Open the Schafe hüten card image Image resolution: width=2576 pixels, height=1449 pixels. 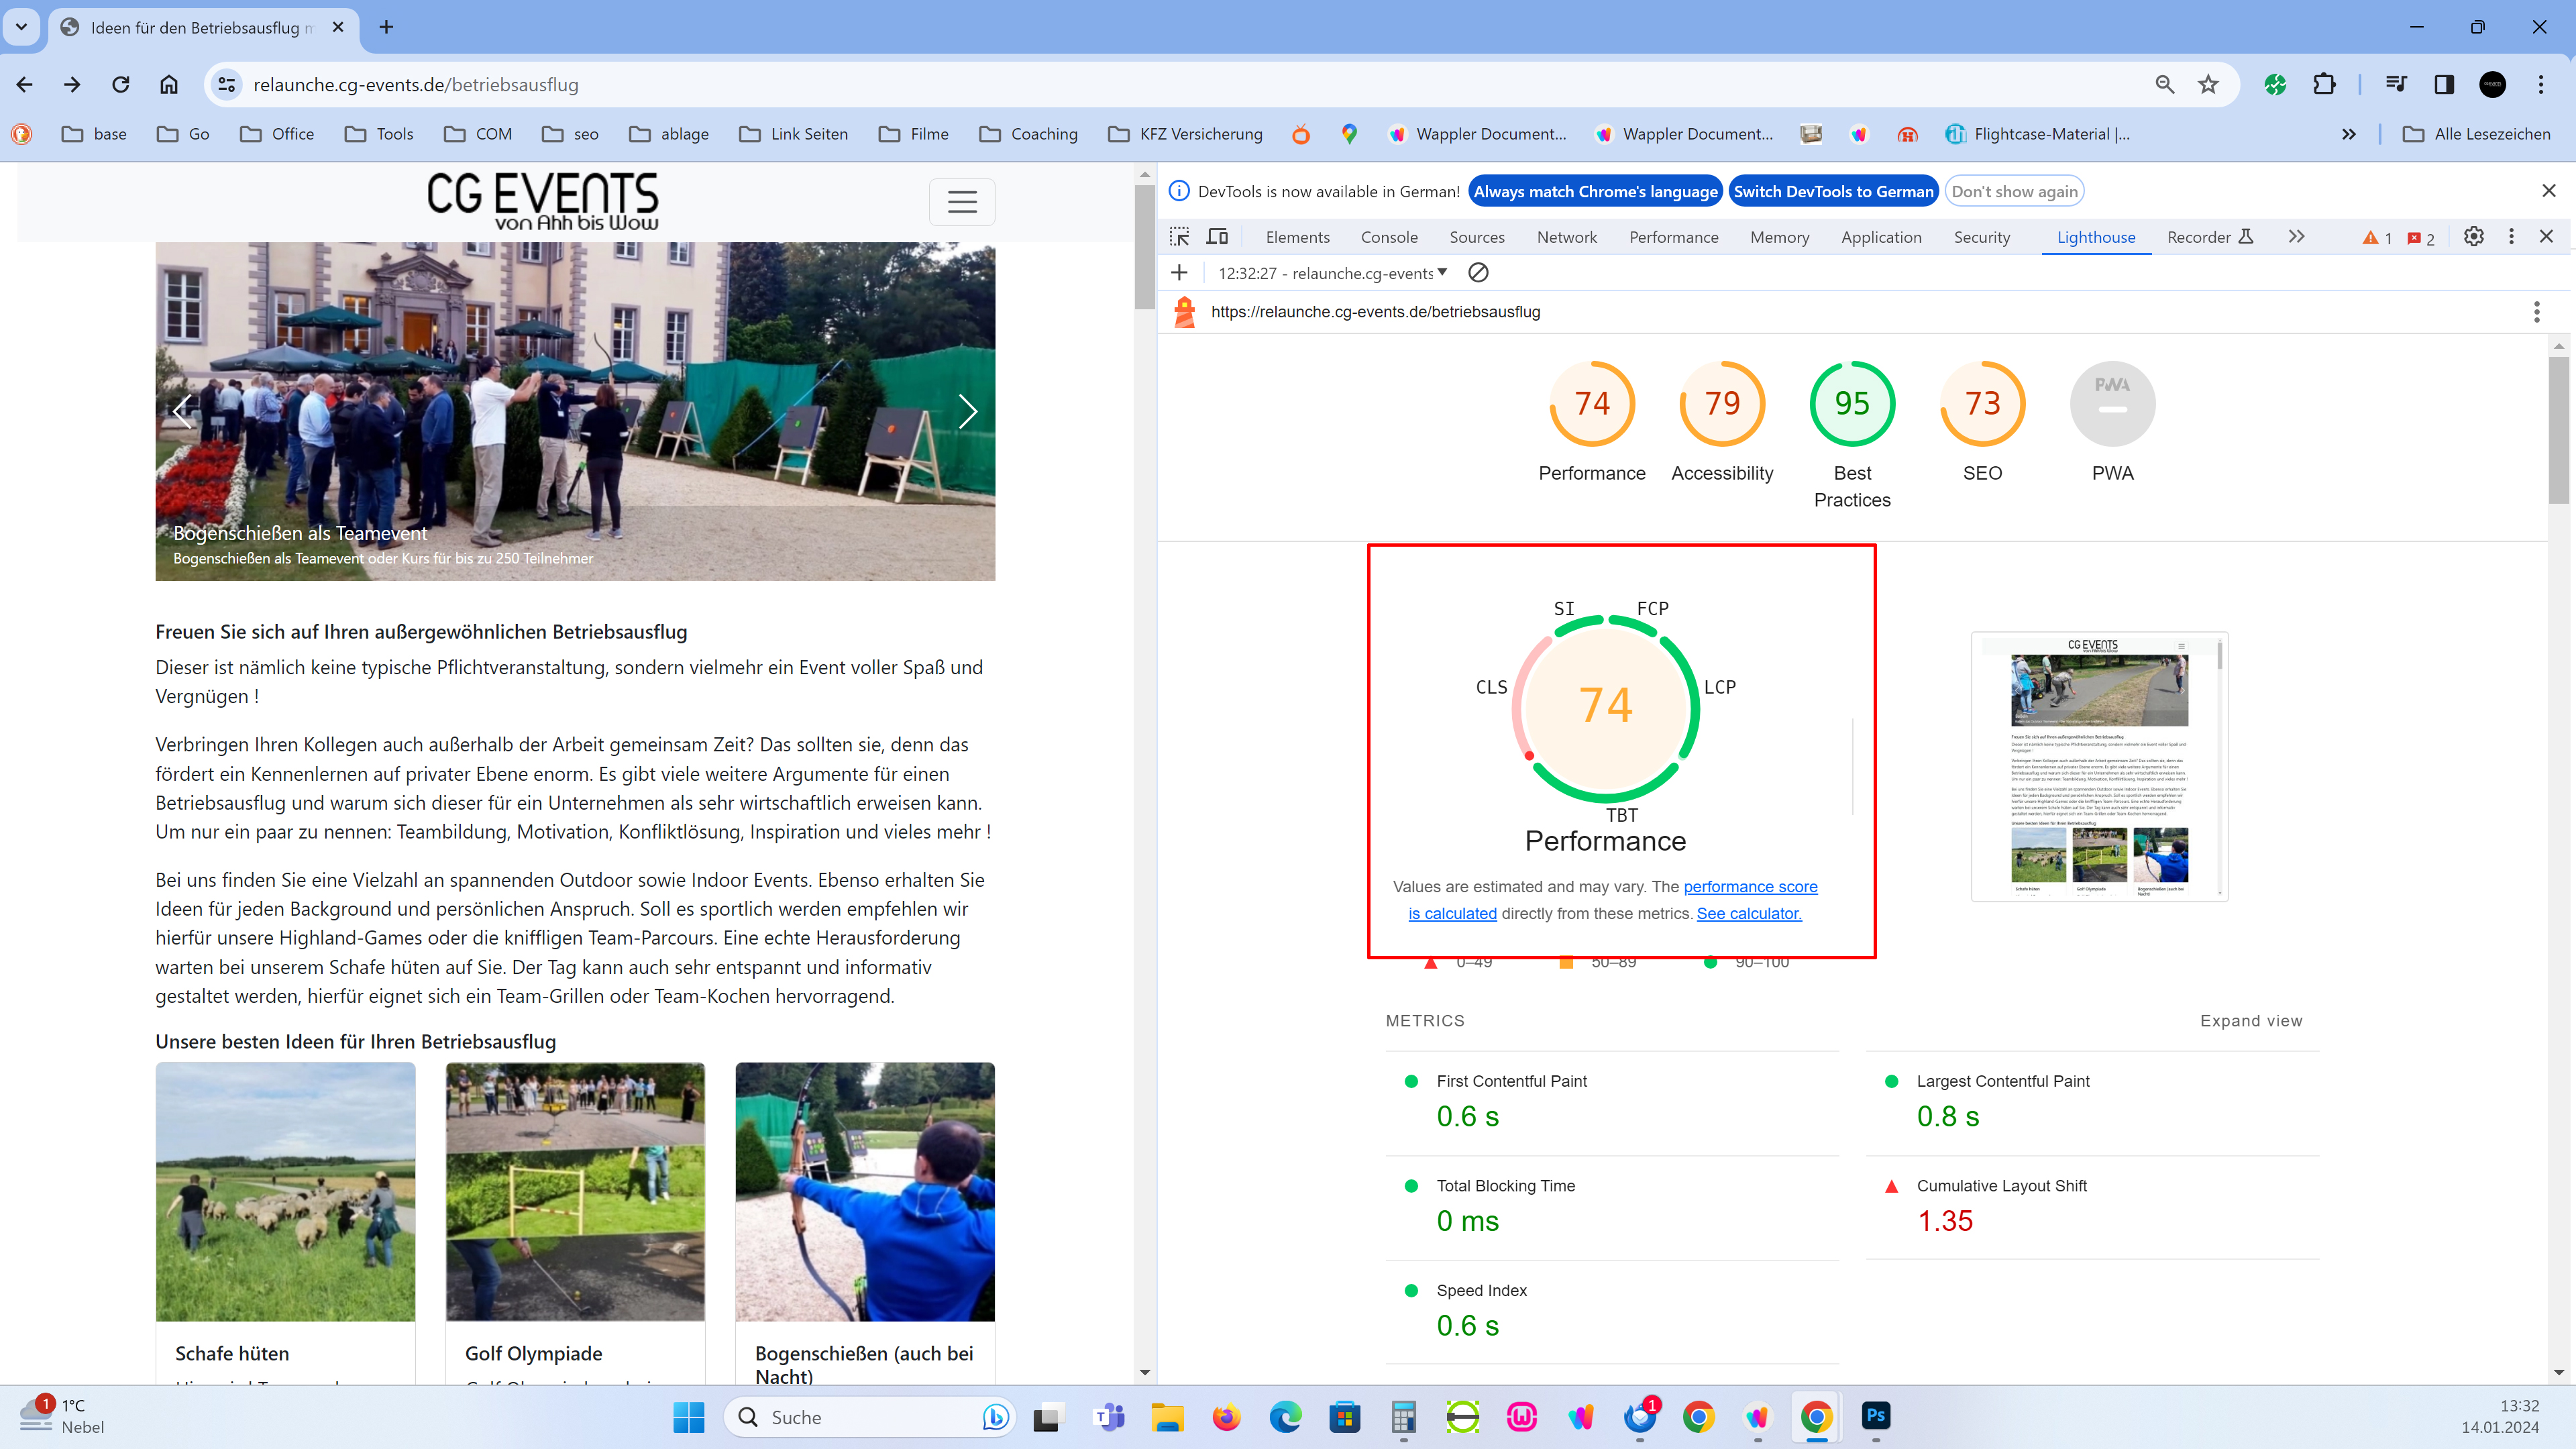(x=285, y=1192)
